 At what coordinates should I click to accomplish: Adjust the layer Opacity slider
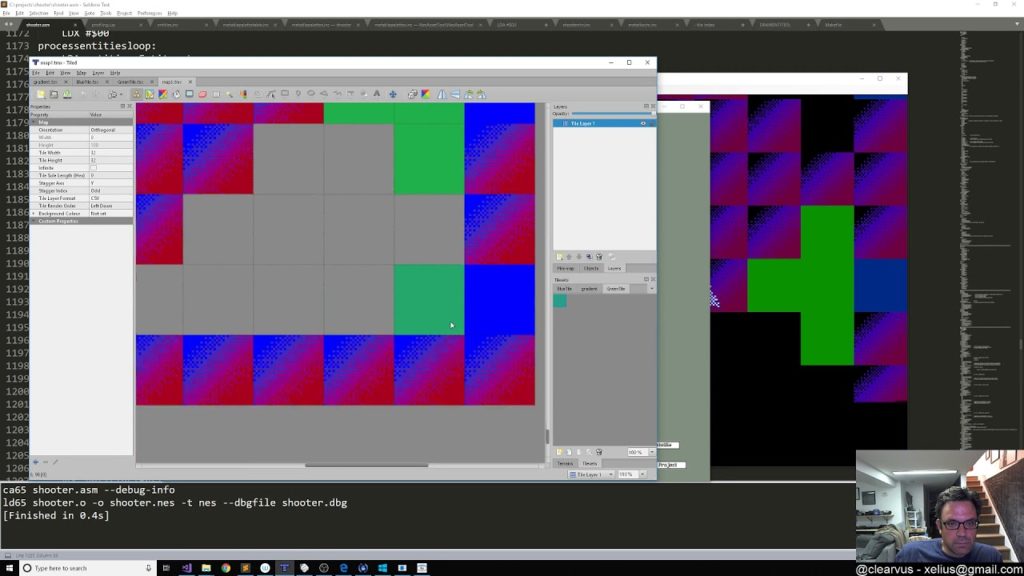[613, 114]
